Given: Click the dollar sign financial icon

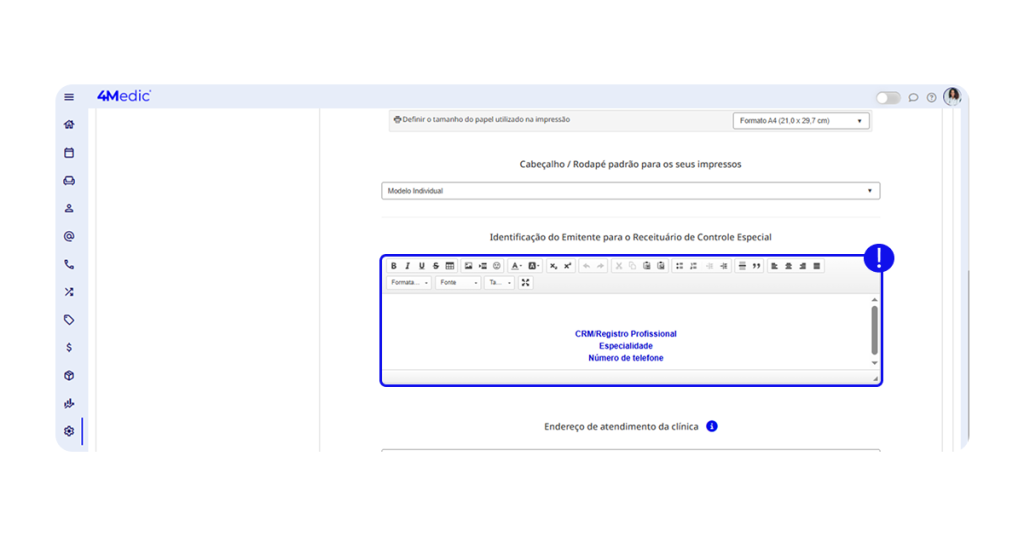Looking at the screenshot, I should tap(69, 348).
